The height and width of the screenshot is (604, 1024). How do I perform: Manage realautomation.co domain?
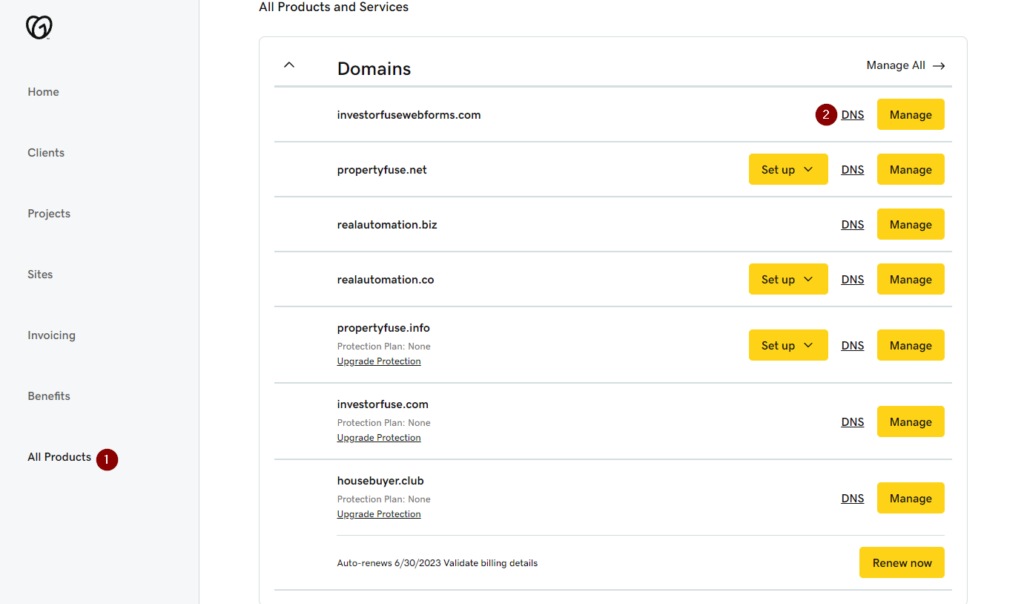pos(910,279)
